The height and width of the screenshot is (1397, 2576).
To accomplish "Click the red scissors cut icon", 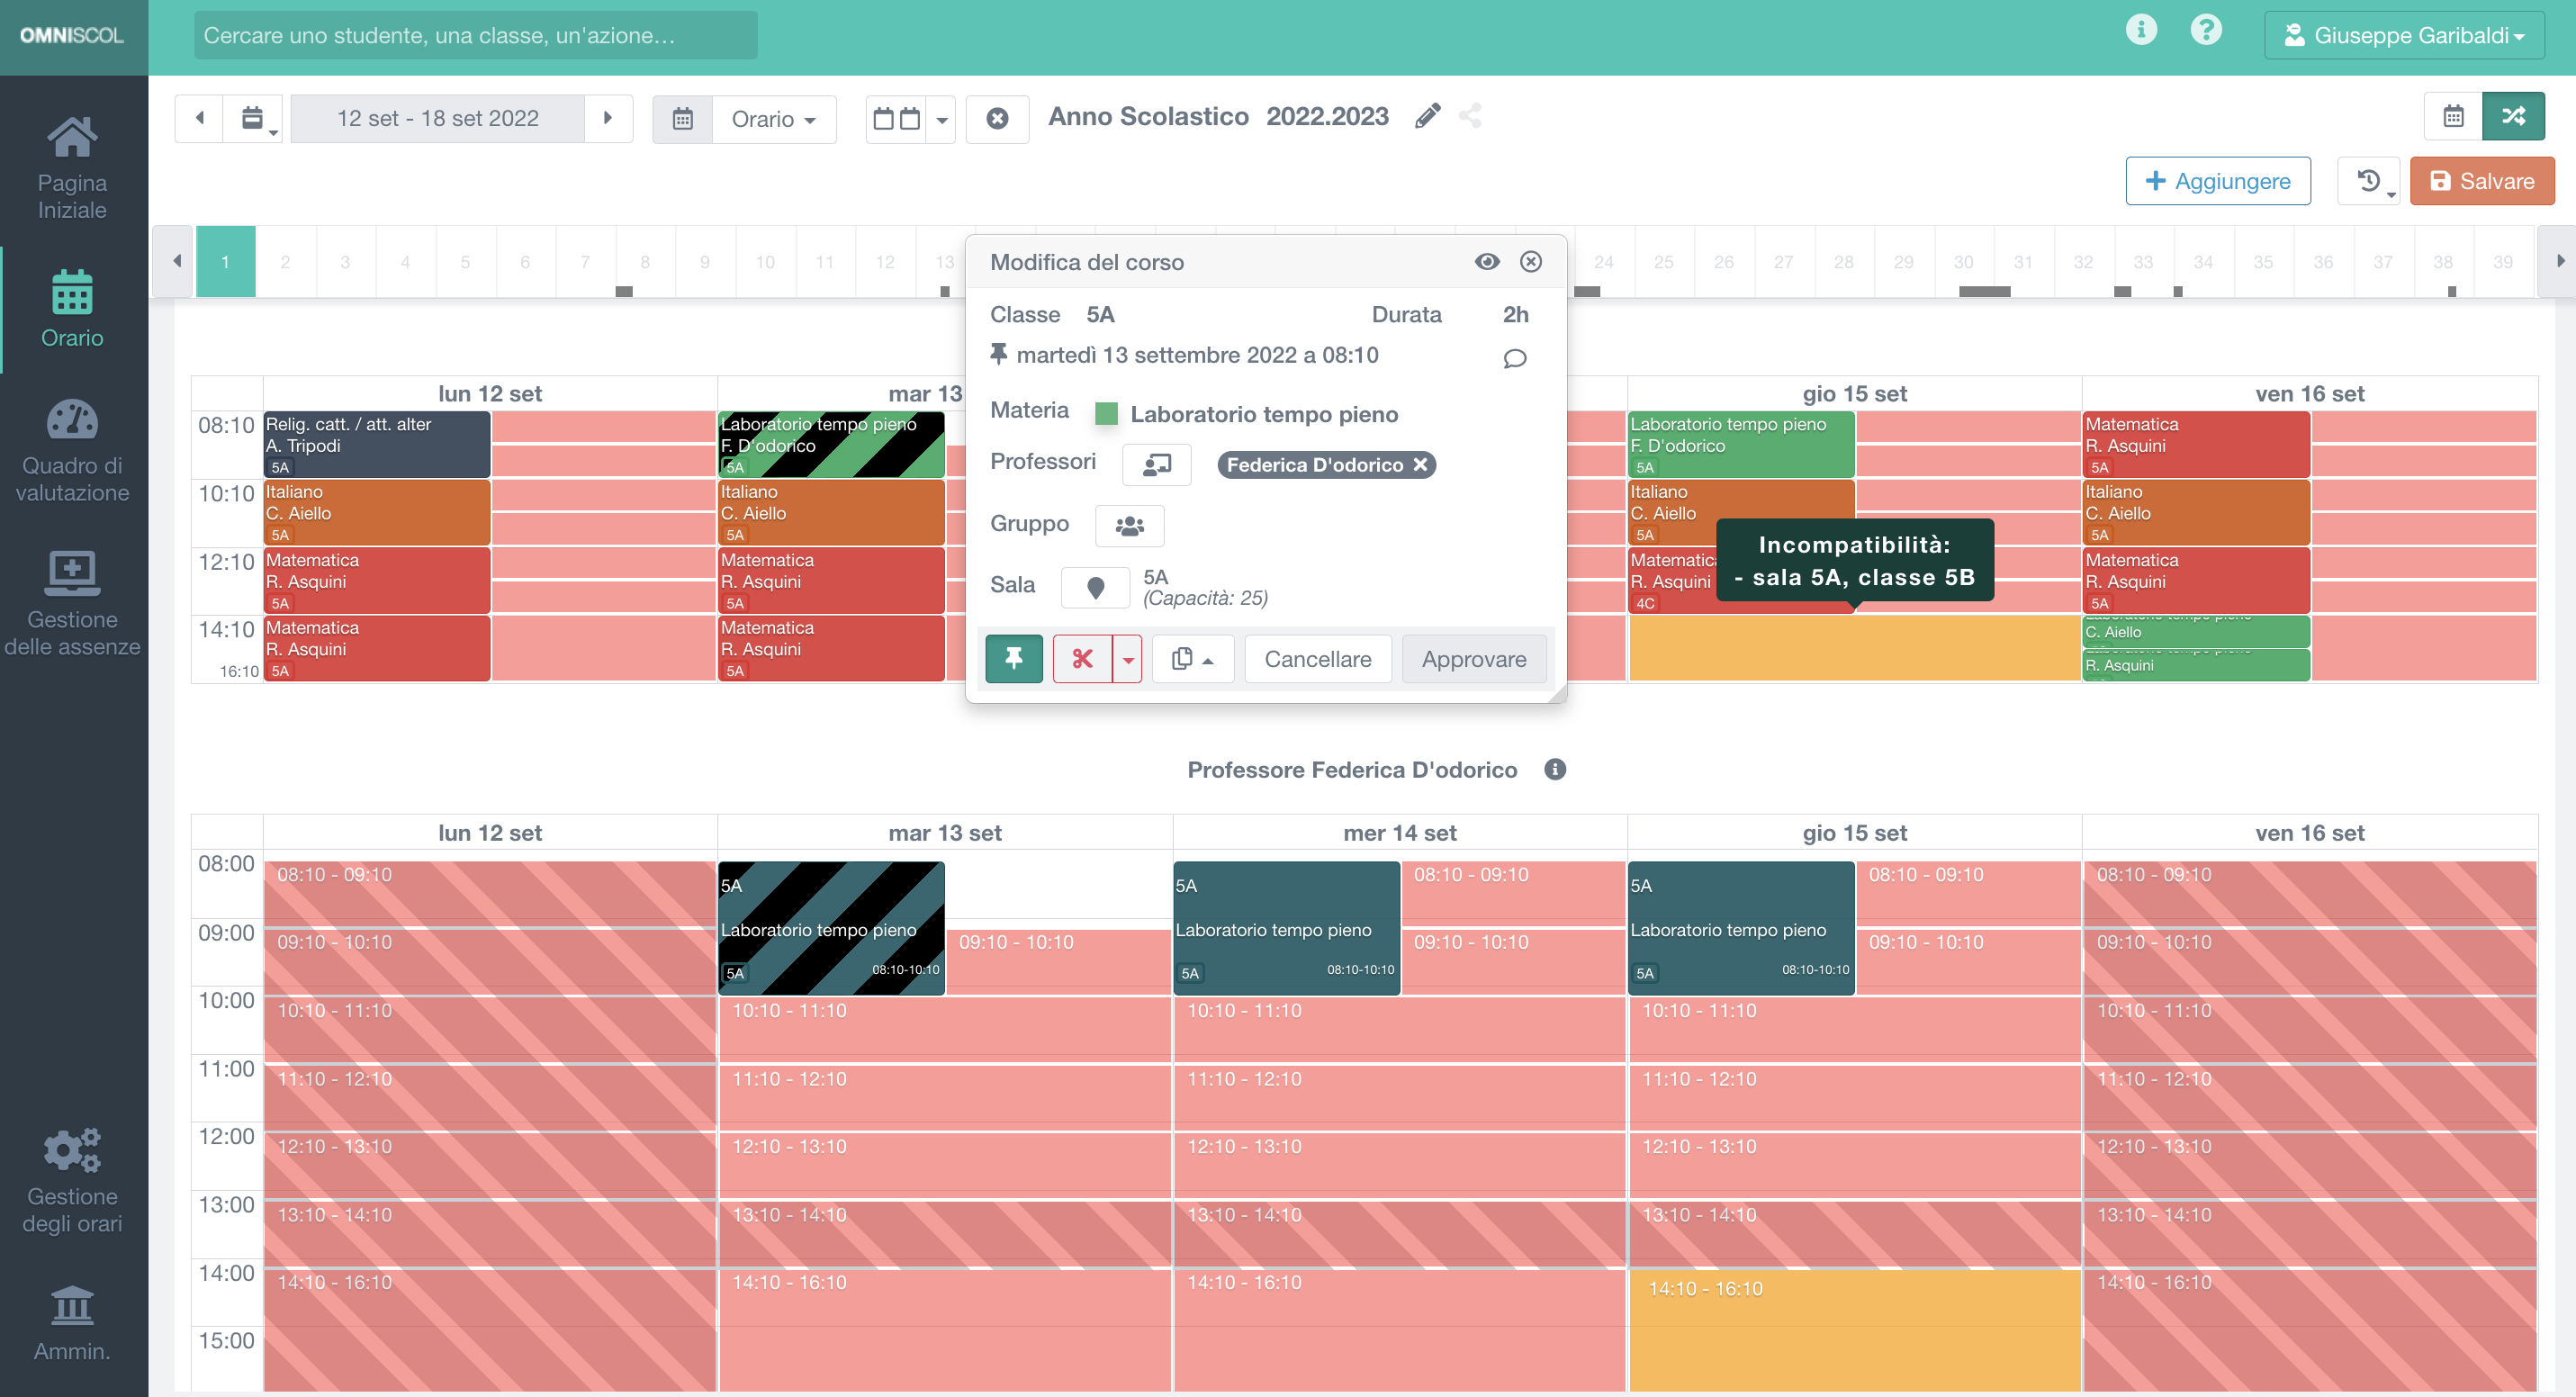I will [x=1082, y=659].
